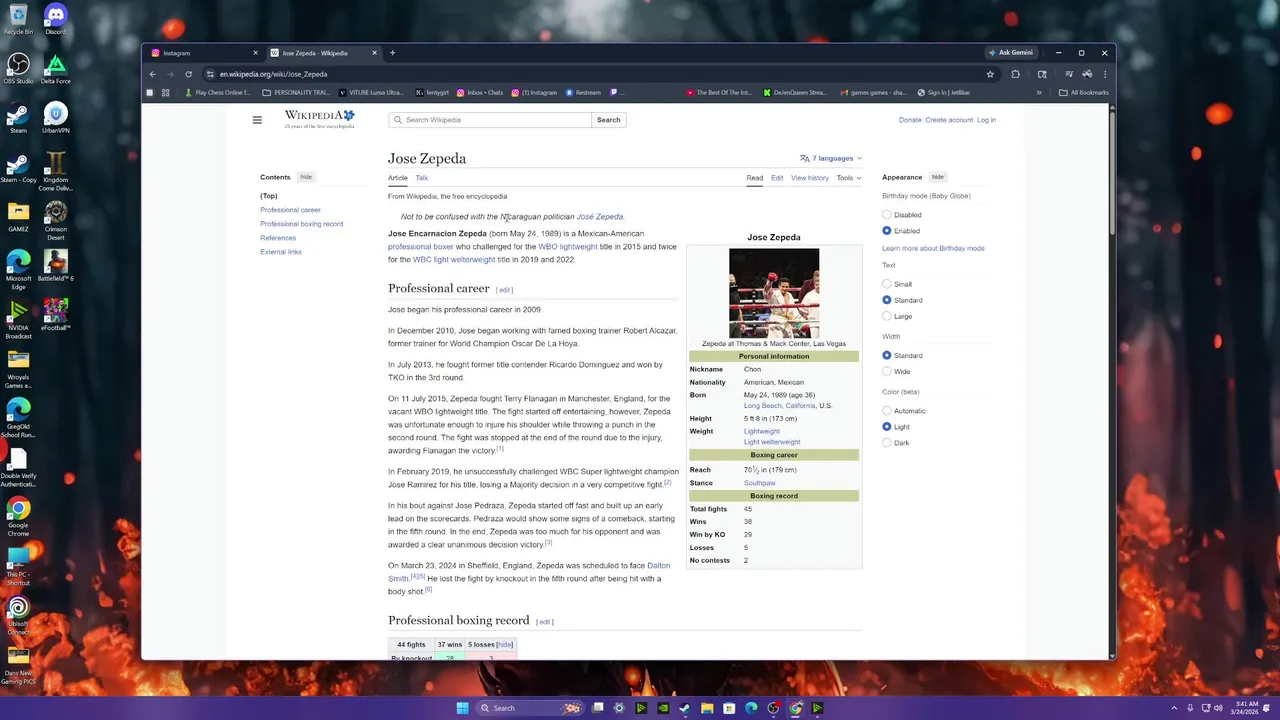Click the volume icon in system tray
The width and height of the screenshot is (1280, 720).
(1217, 708)
